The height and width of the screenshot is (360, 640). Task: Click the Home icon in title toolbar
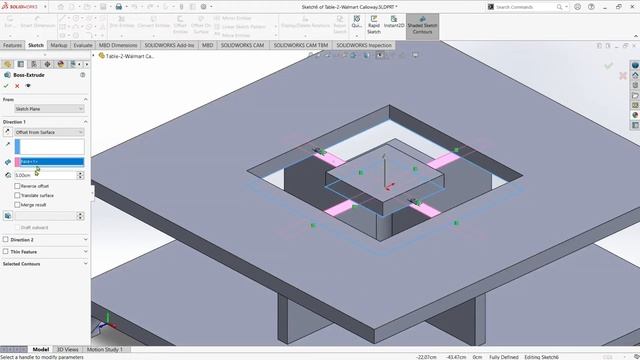[x=61, y=7]
